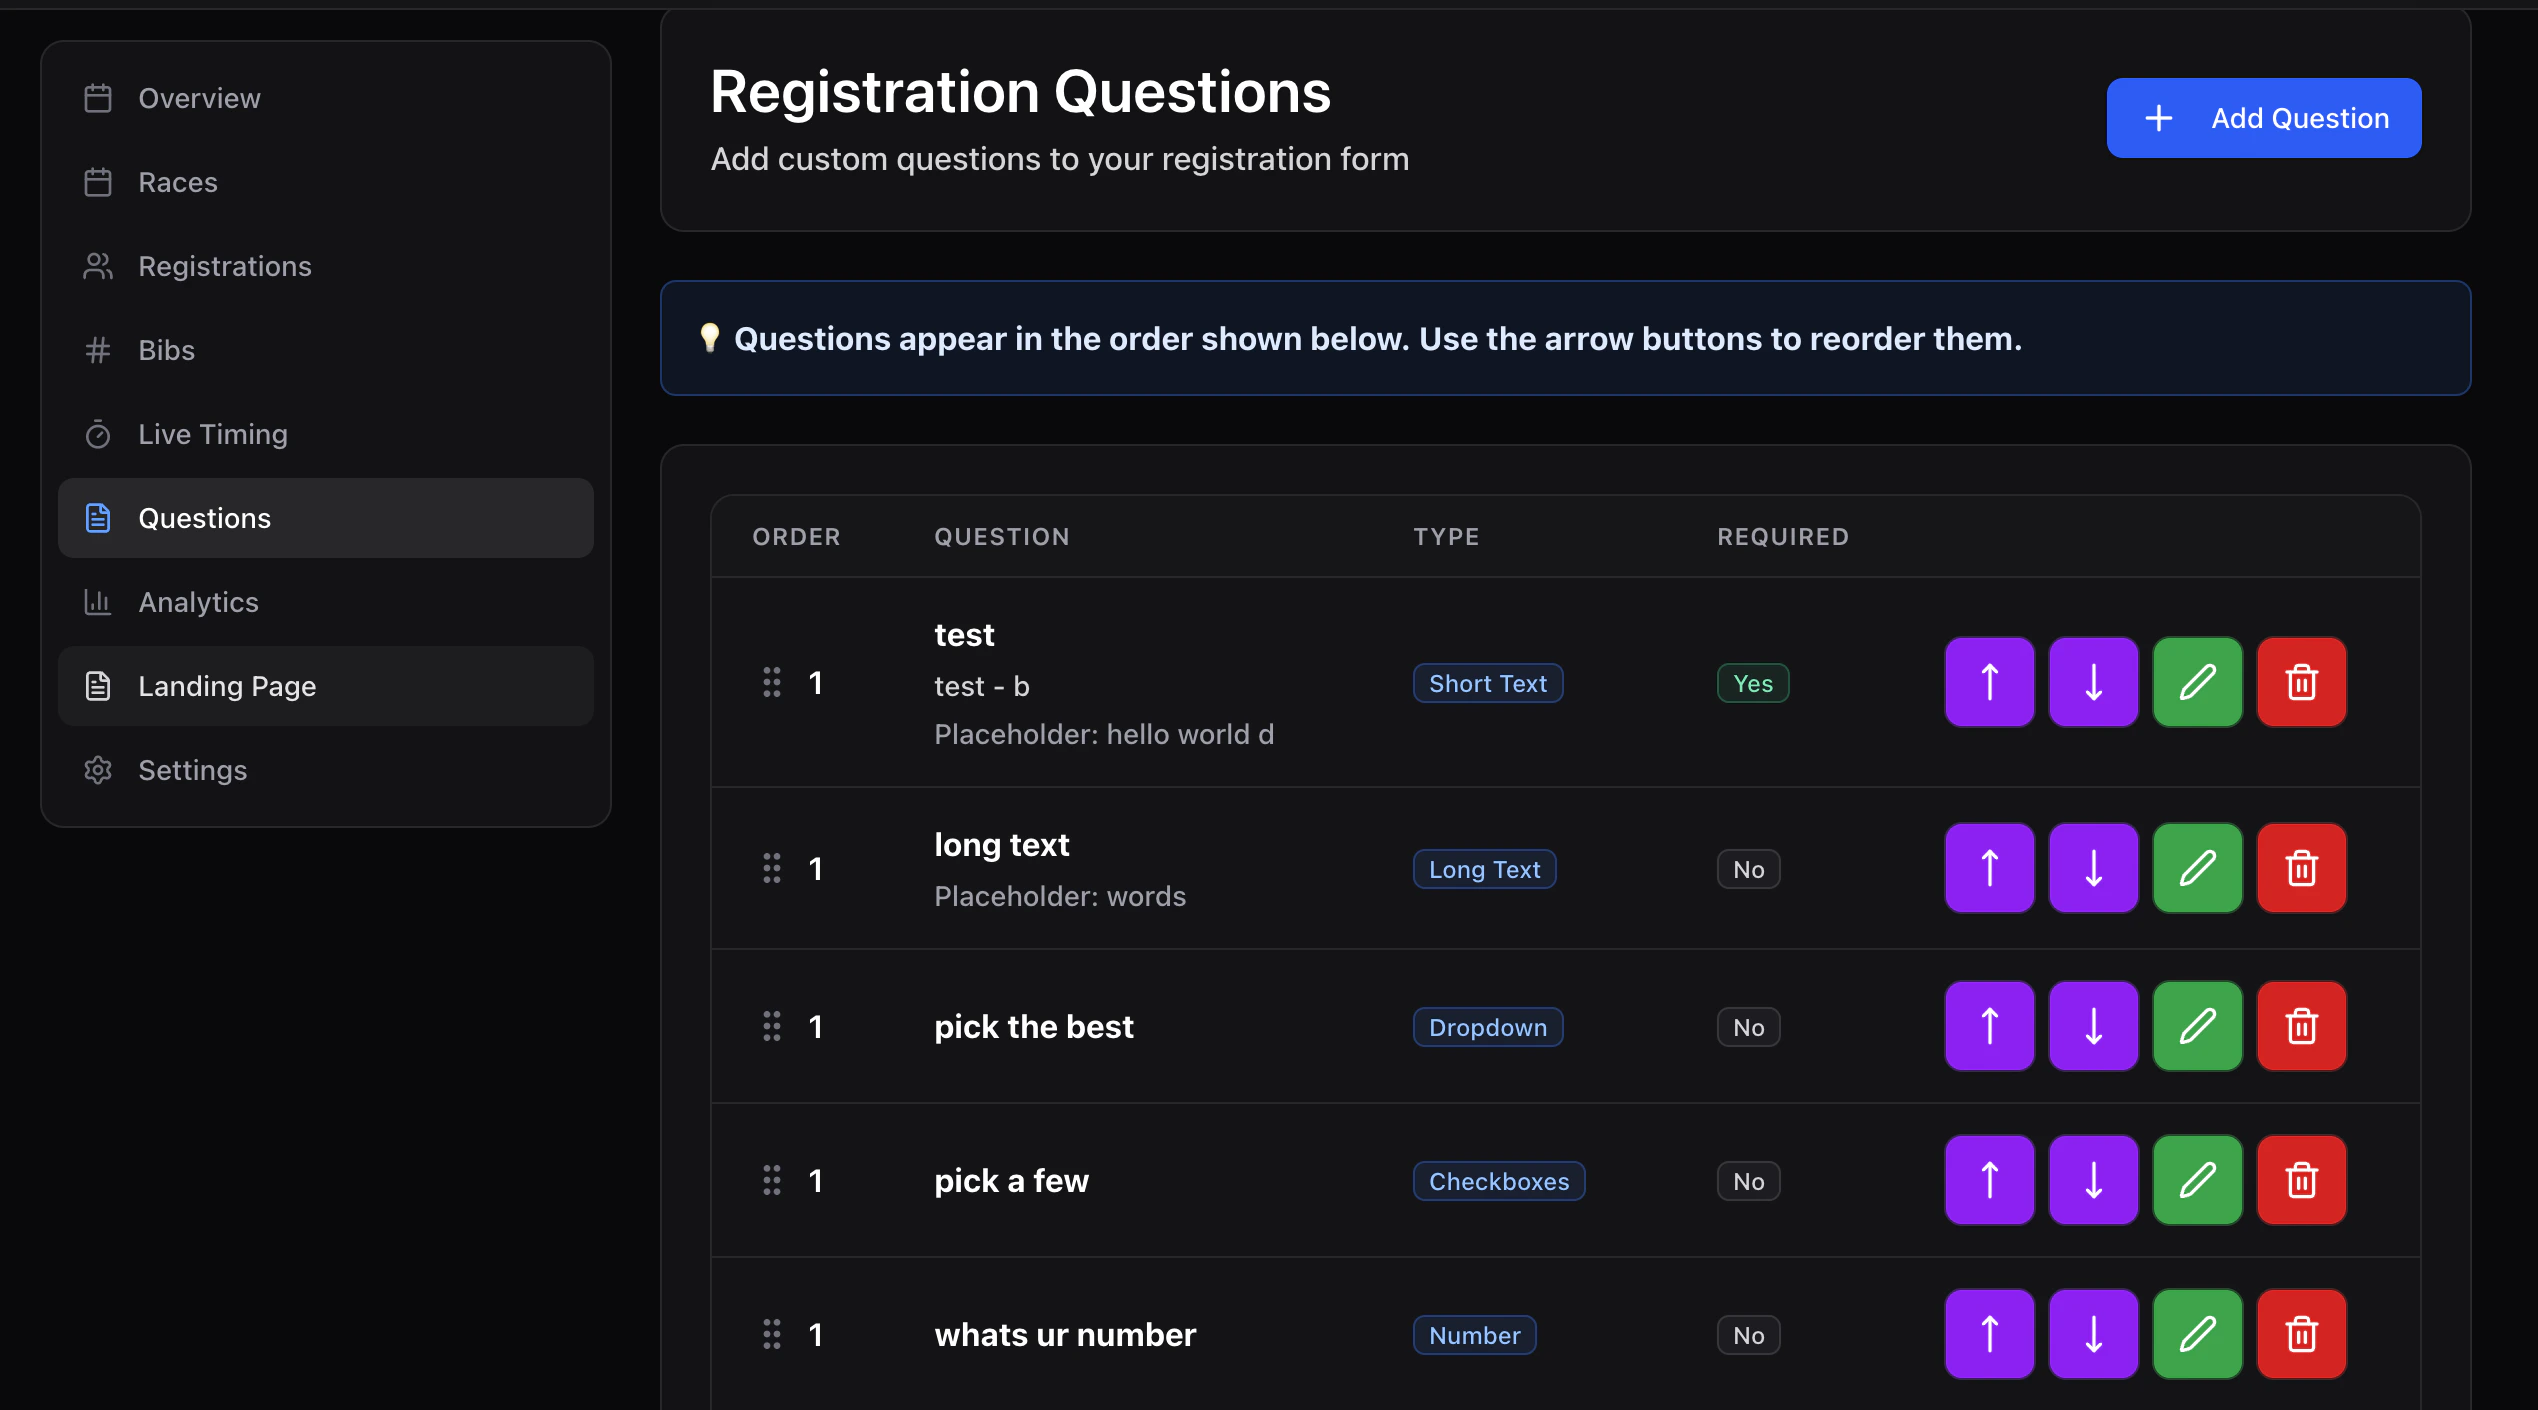
Task: Go to Landing Page
Action: coord(326,686)
